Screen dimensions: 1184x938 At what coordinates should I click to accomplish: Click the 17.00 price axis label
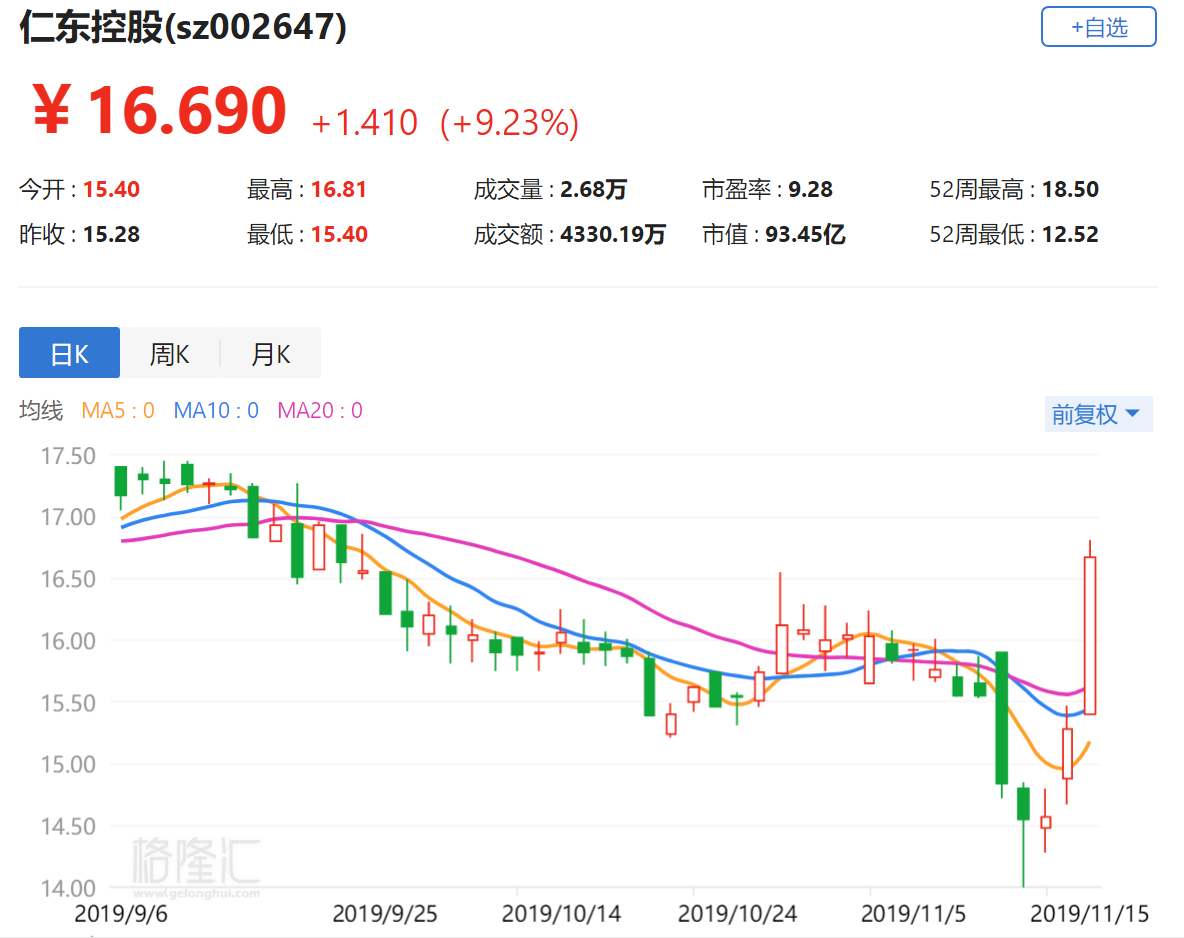pos(68,517)
